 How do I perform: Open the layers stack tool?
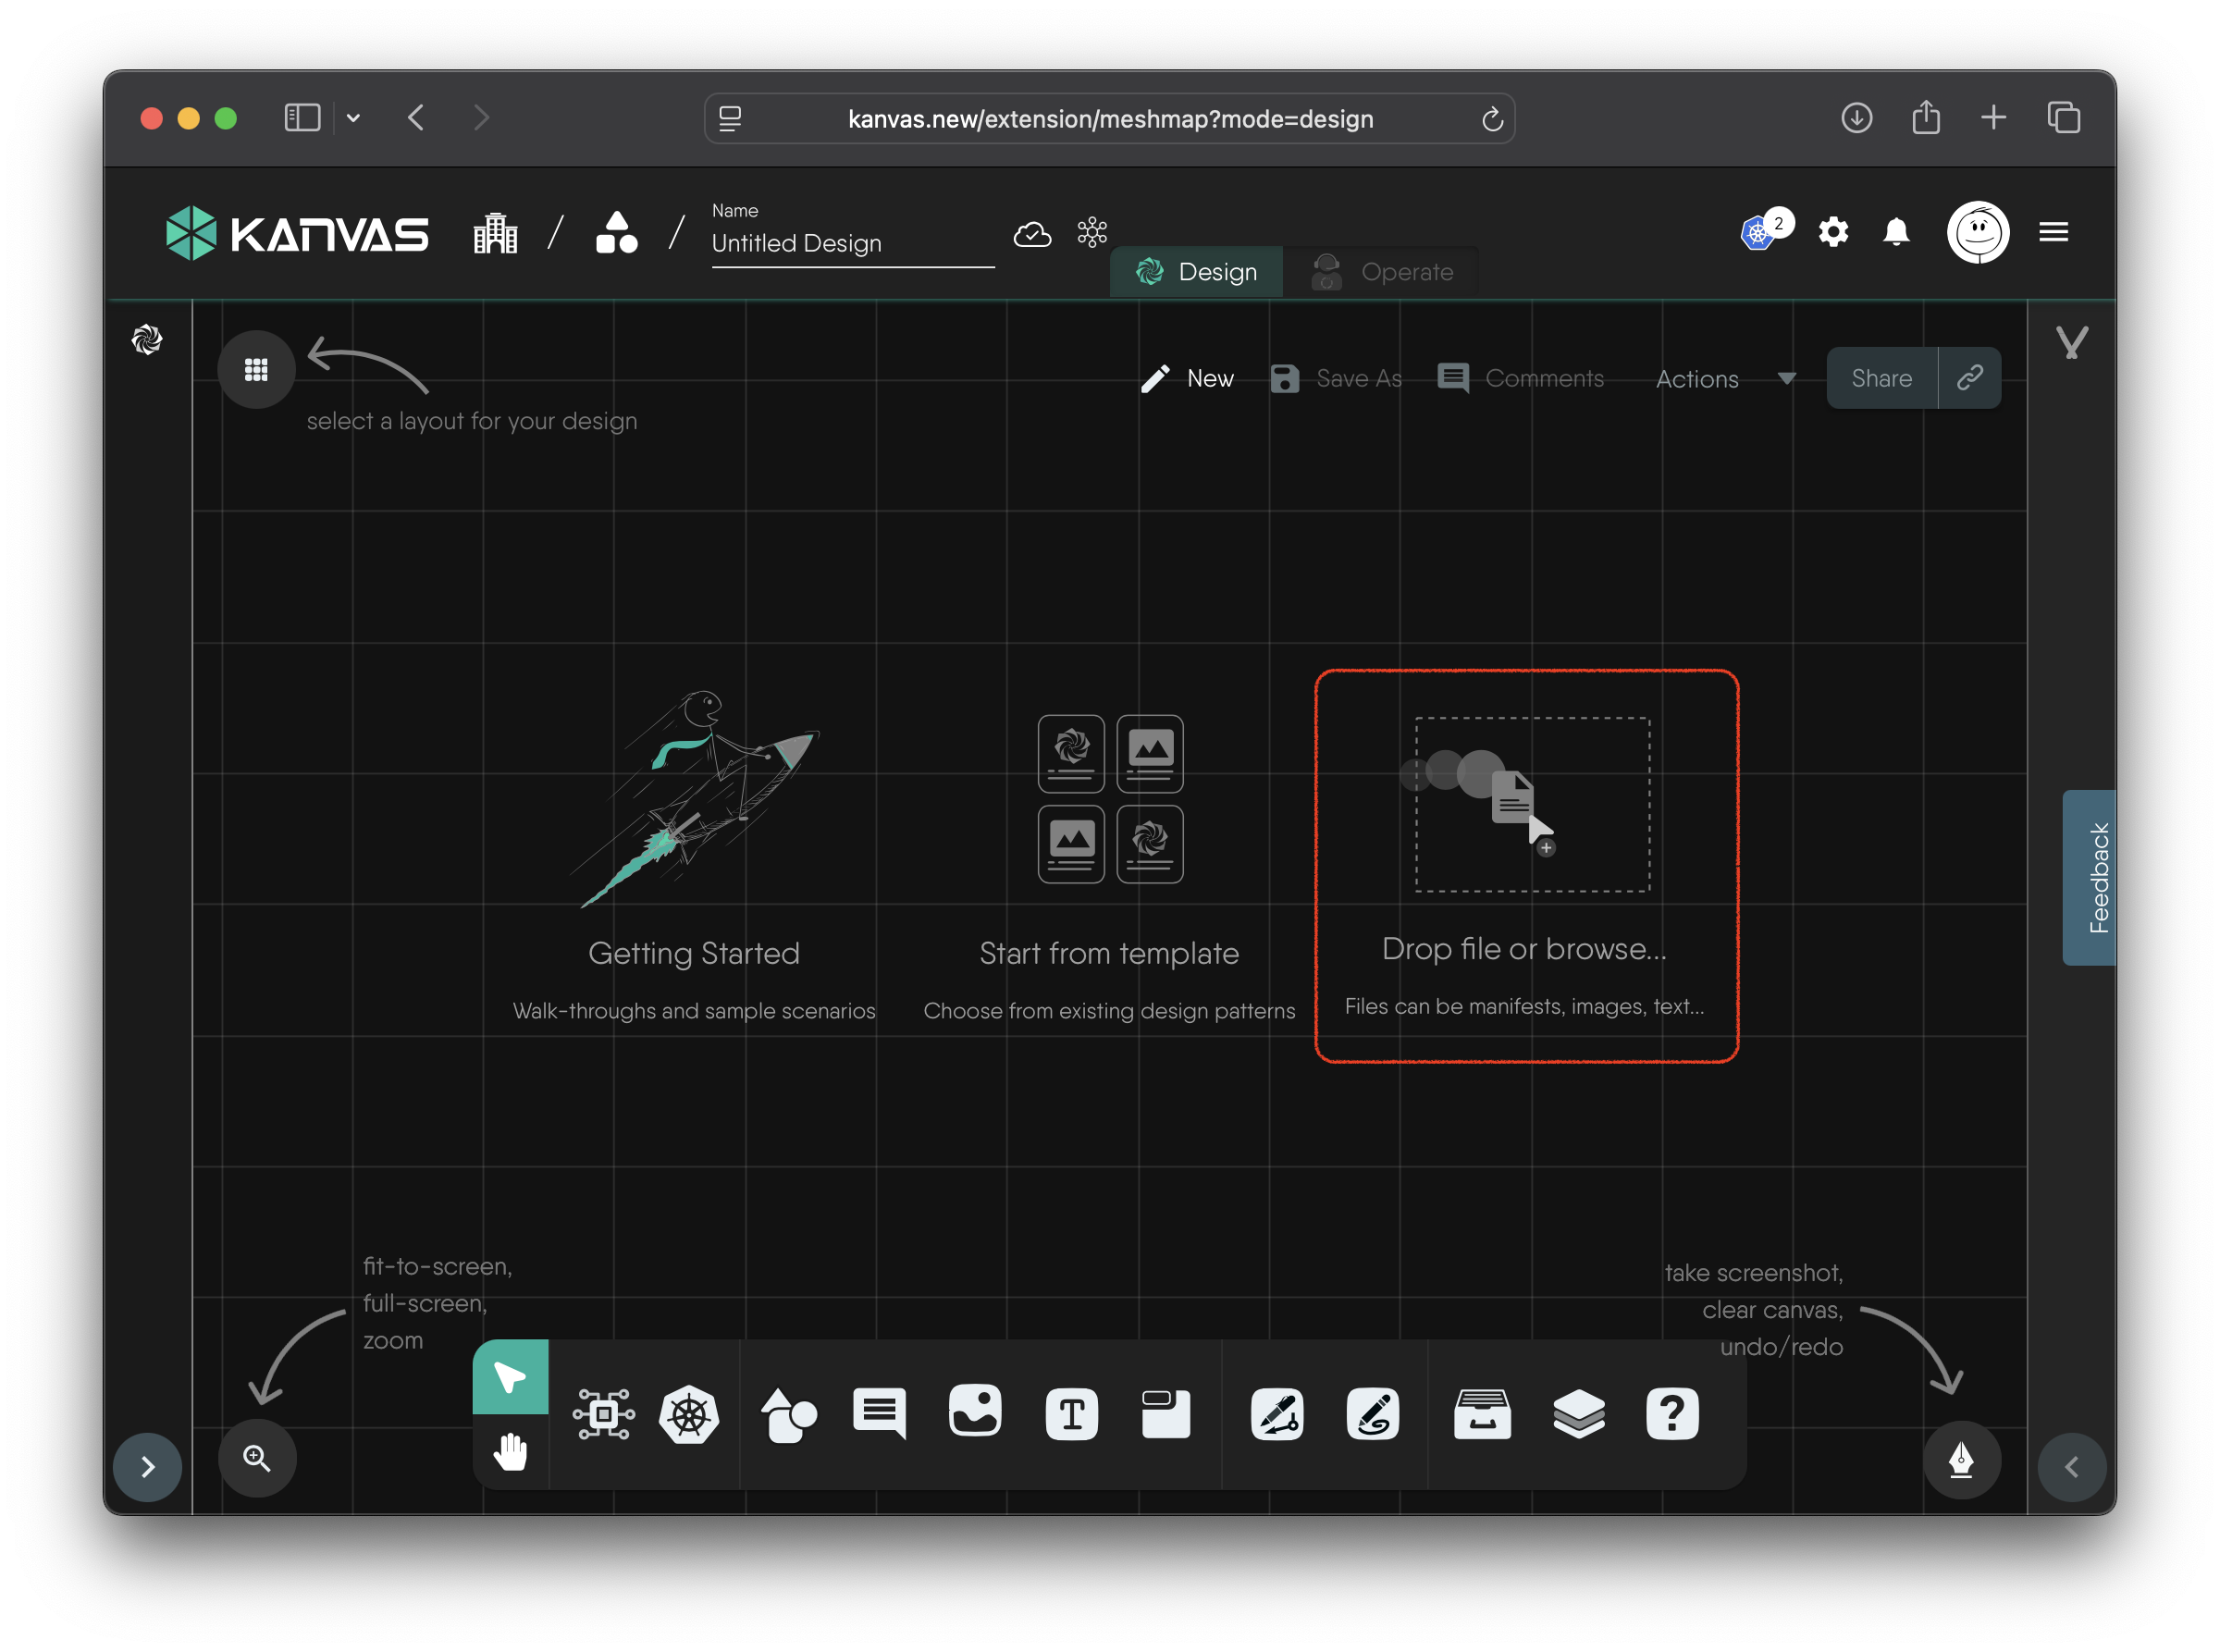coord(1578,1414)
